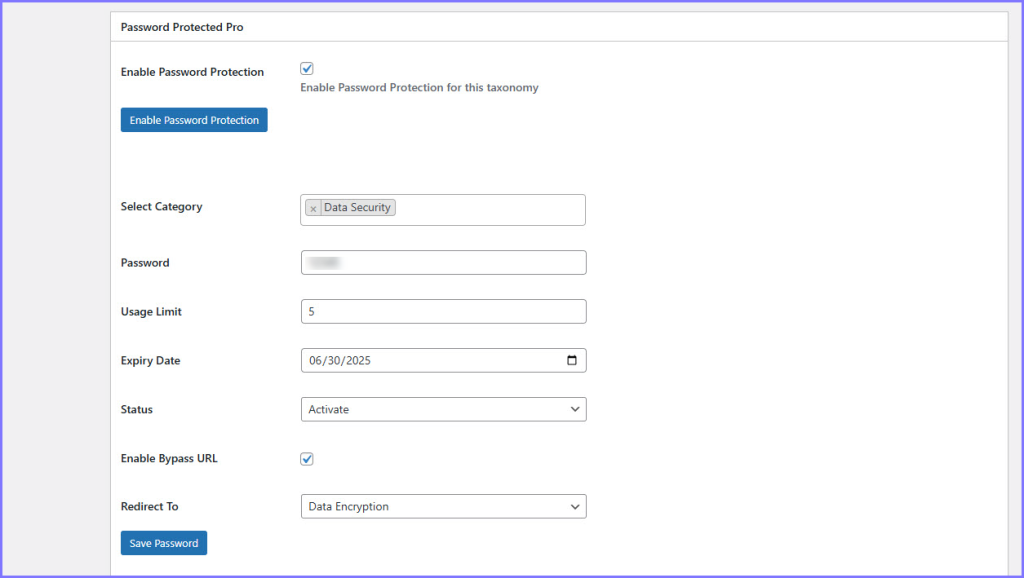The width and height of the screenshot is (1024, 578).
Task: Click the Save Password button
Action: point(163,543)
